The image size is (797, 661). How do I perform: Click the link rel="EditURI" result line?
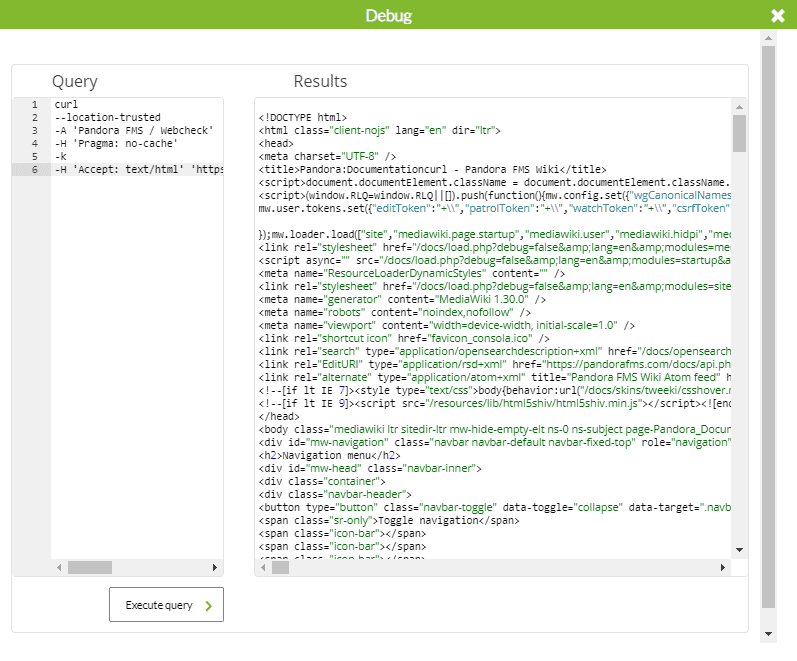coord(495,365)
